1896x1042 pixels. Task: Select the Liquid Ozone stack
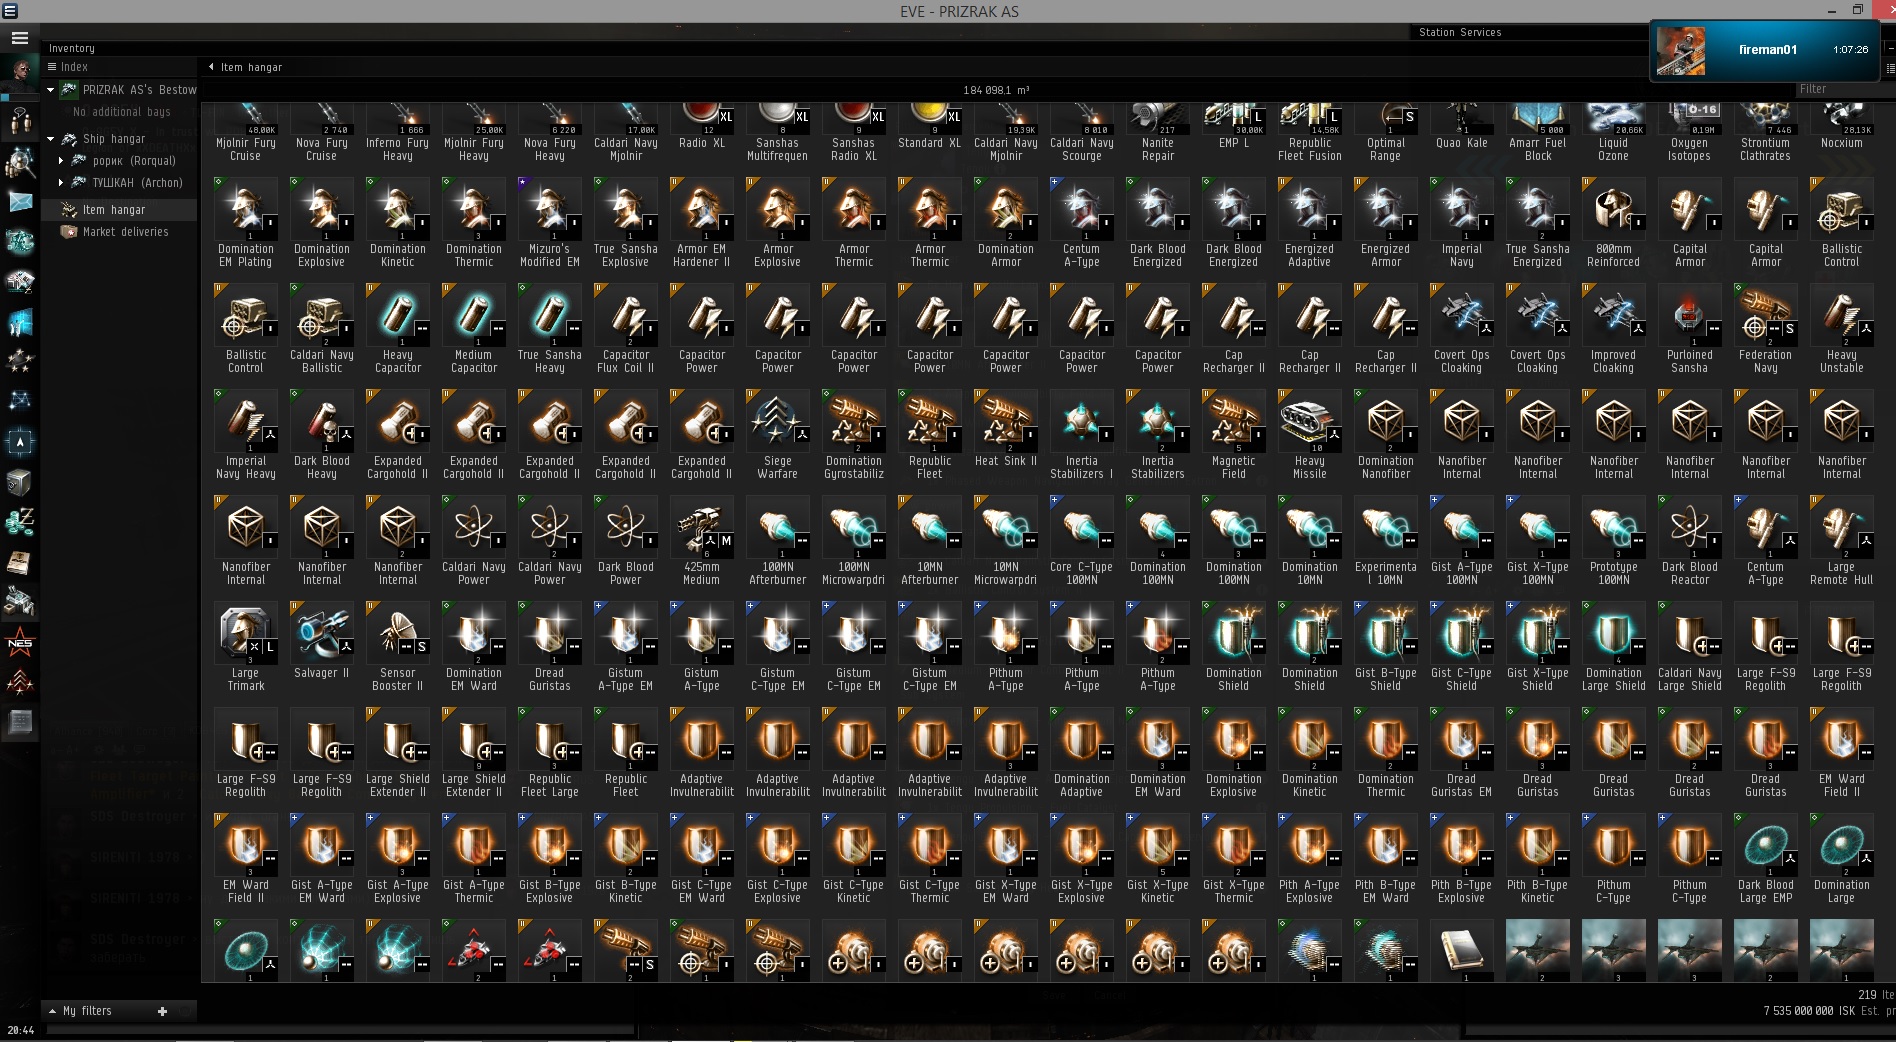(1614, 132)
